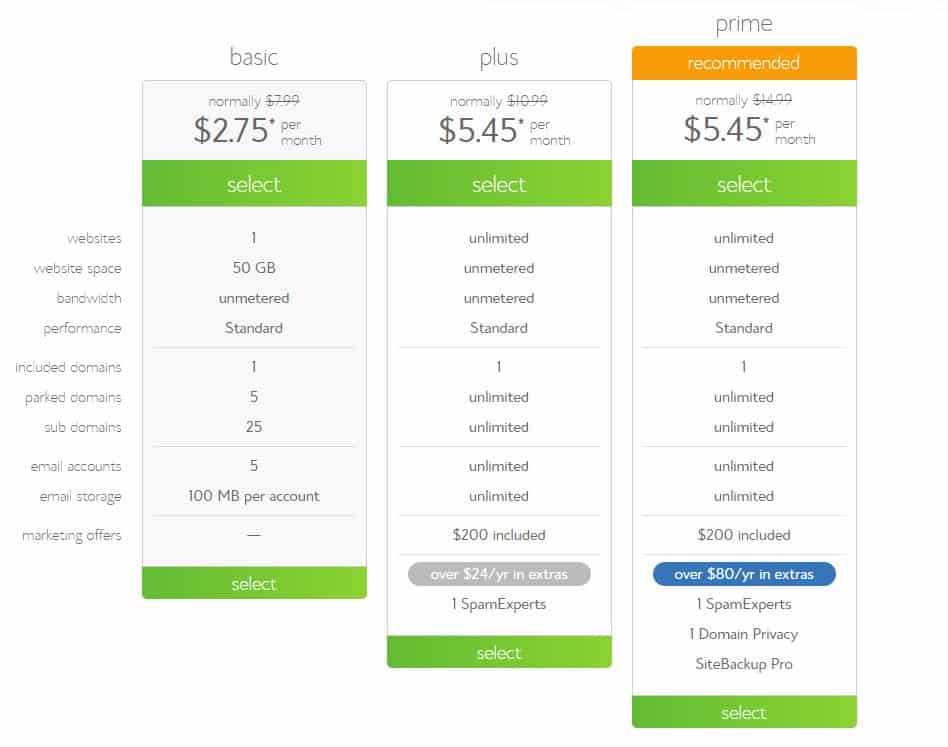The height and width of the screenshot is (747, 948).
Task: Click 1 Domain Privacy in prime plan
Action: 744,634
